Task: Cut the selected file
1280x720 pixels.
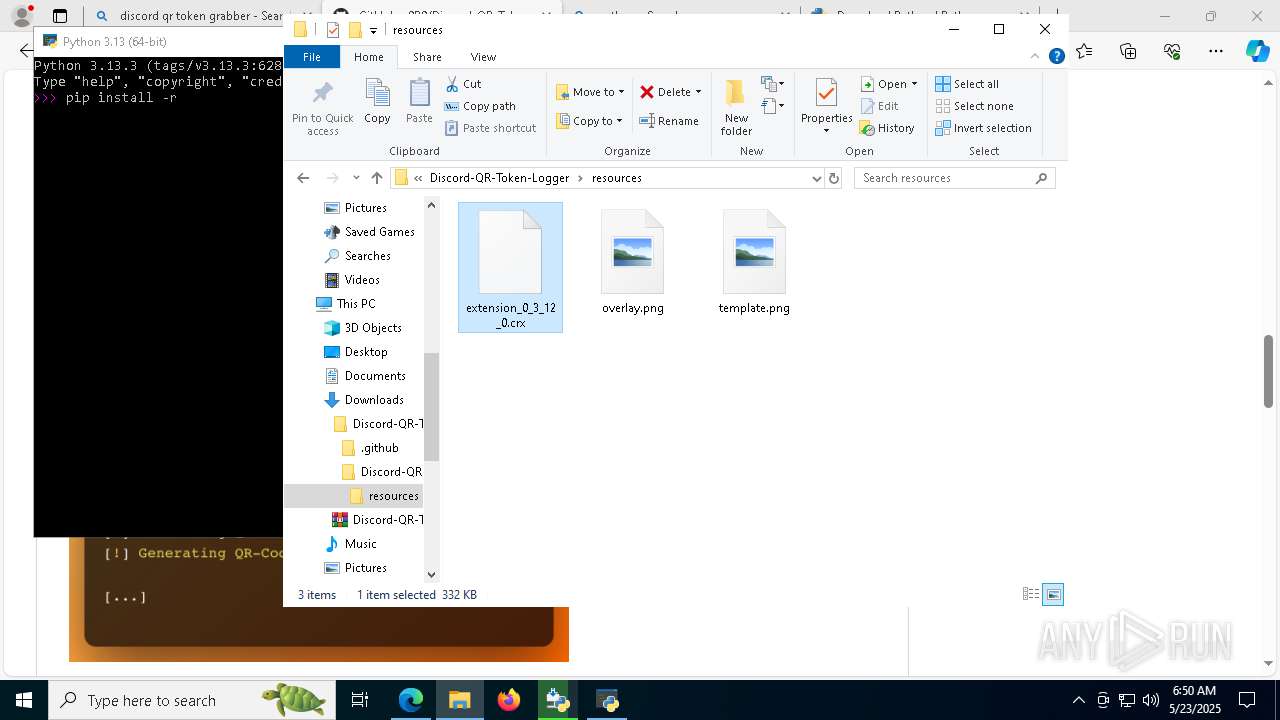Action: click(463, 84)
